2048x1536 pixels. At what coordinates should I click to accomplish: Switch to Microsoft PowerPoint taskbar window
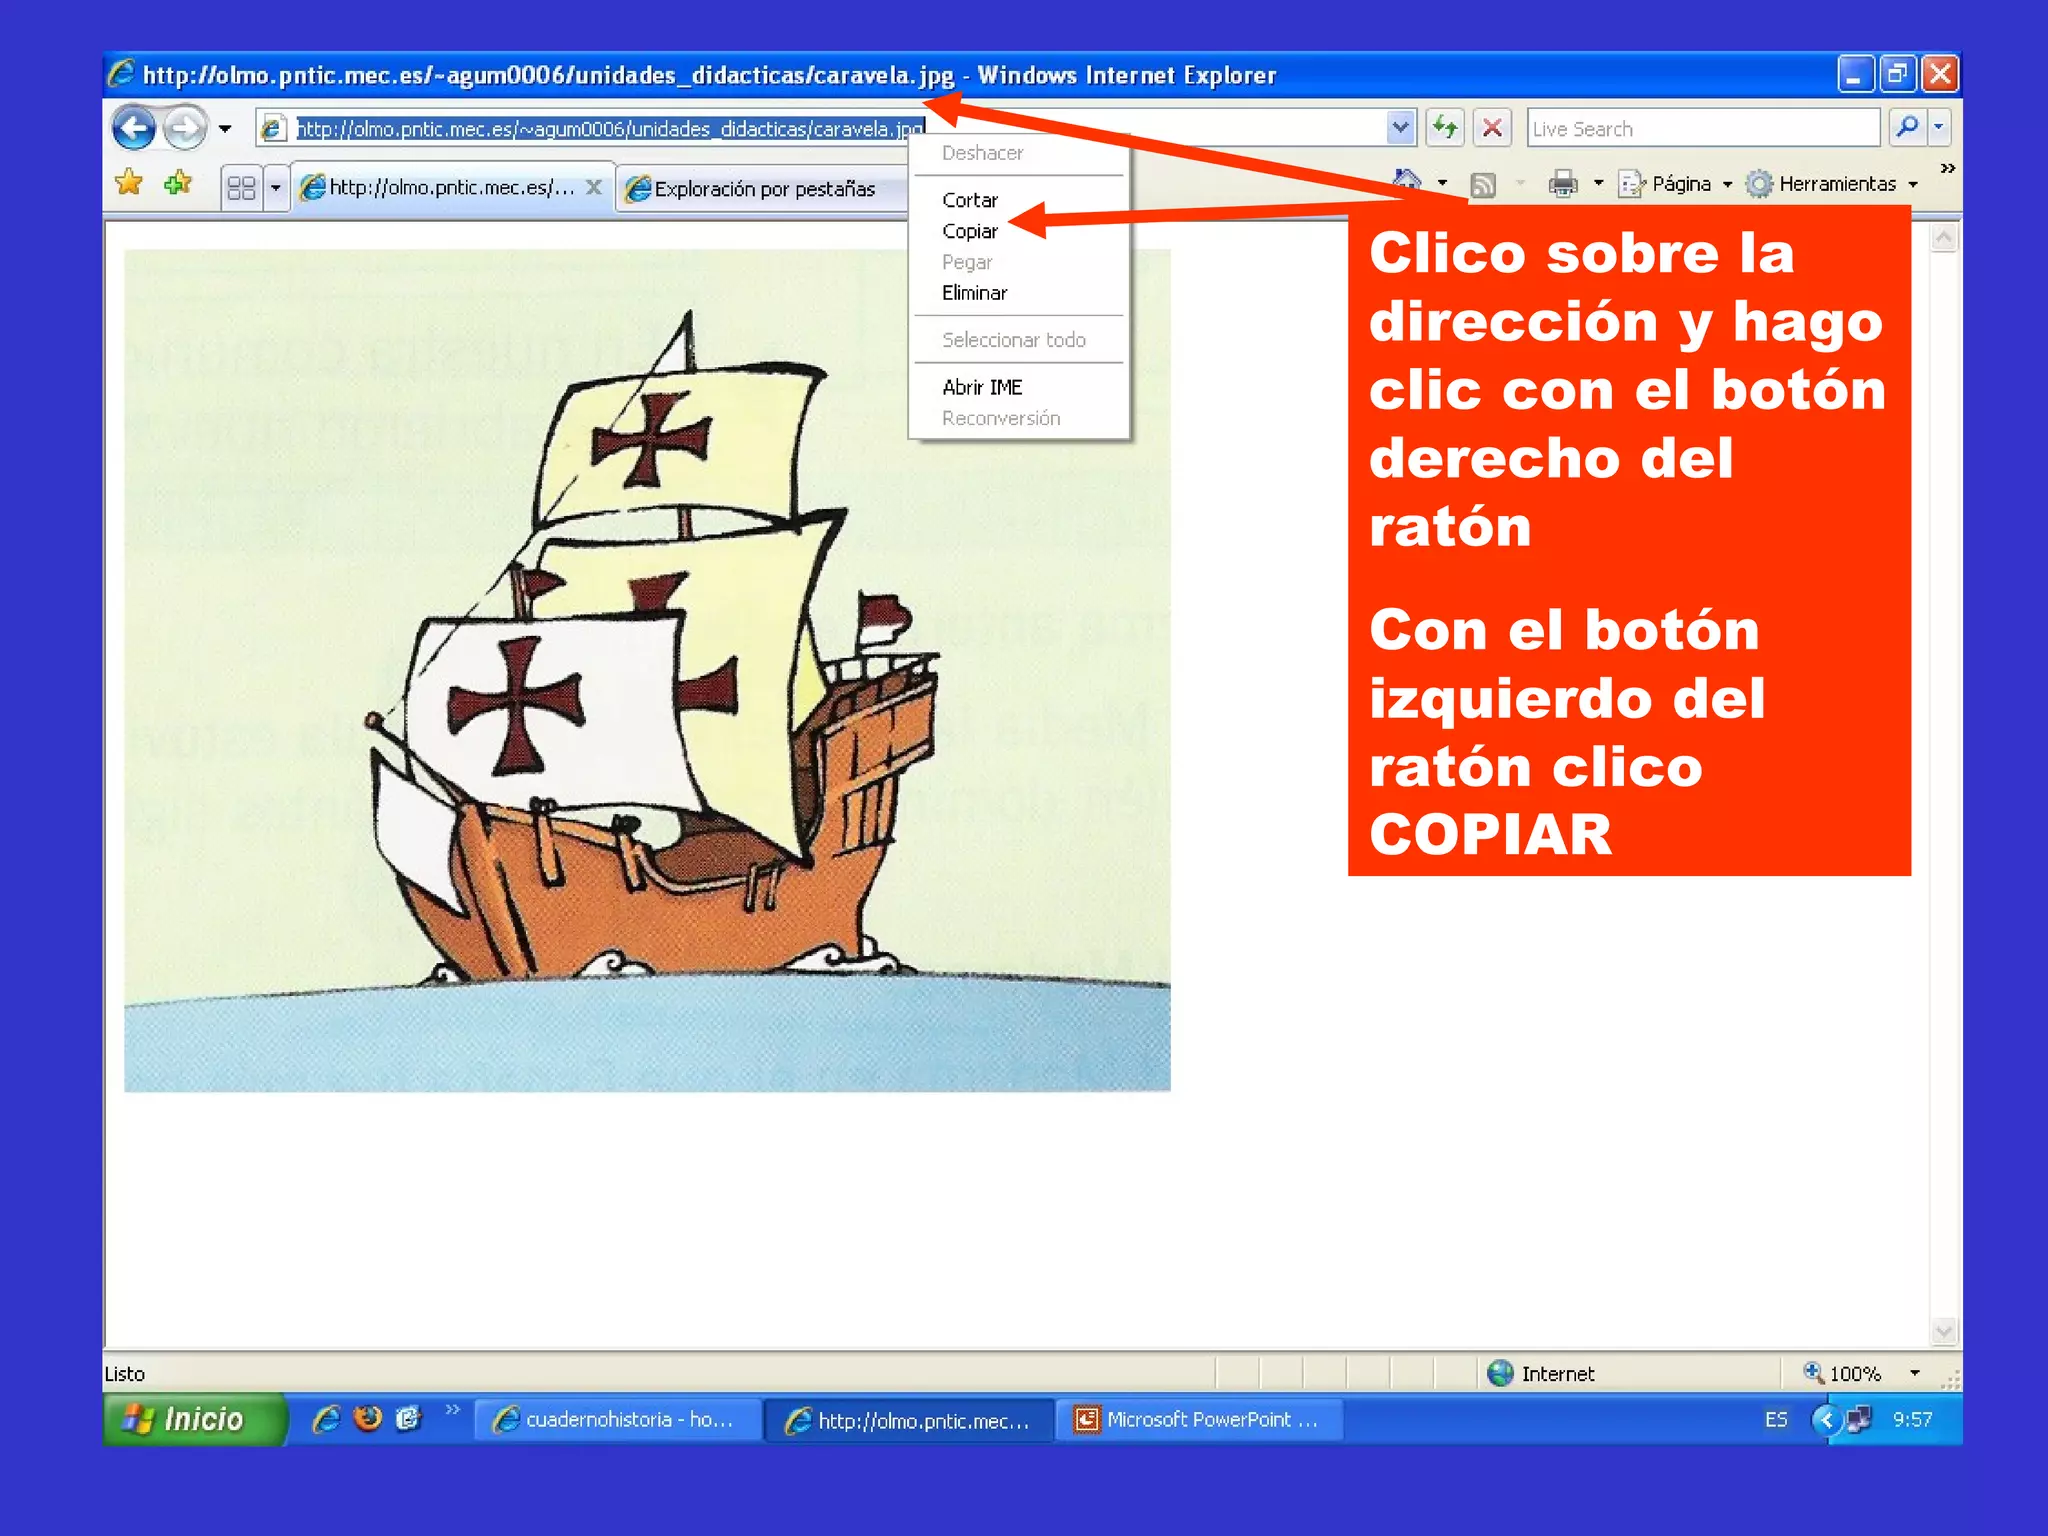[x=1200, y=1420]
